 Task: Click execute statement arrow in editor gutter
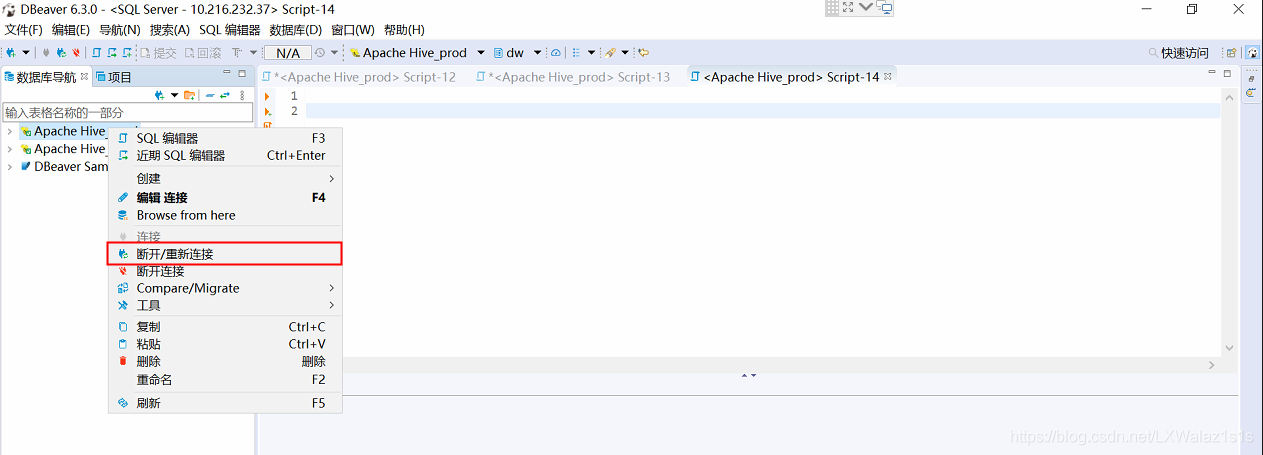(267, 96)
